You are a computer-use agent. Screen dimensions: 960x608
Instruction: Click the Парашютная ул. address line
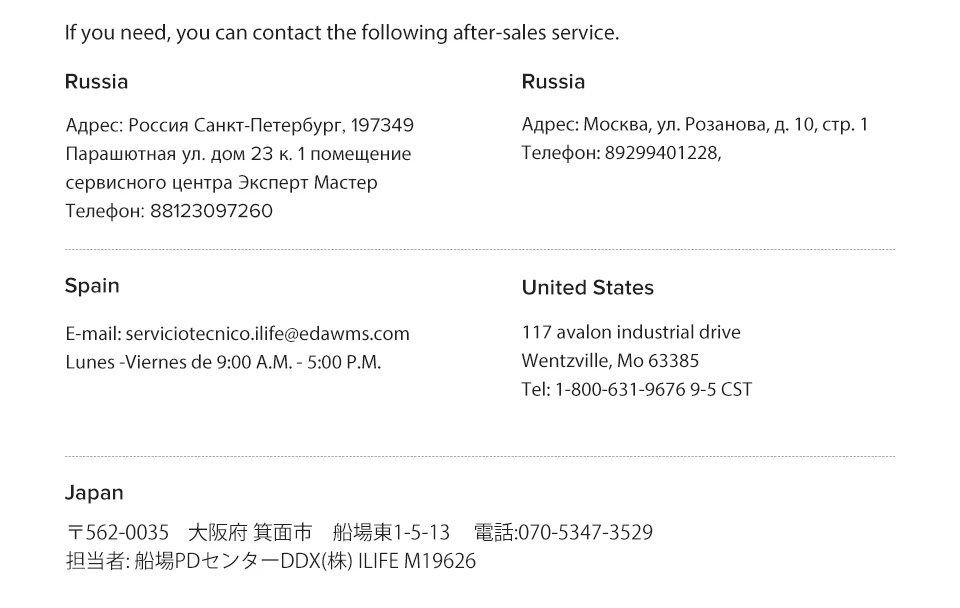238,154
